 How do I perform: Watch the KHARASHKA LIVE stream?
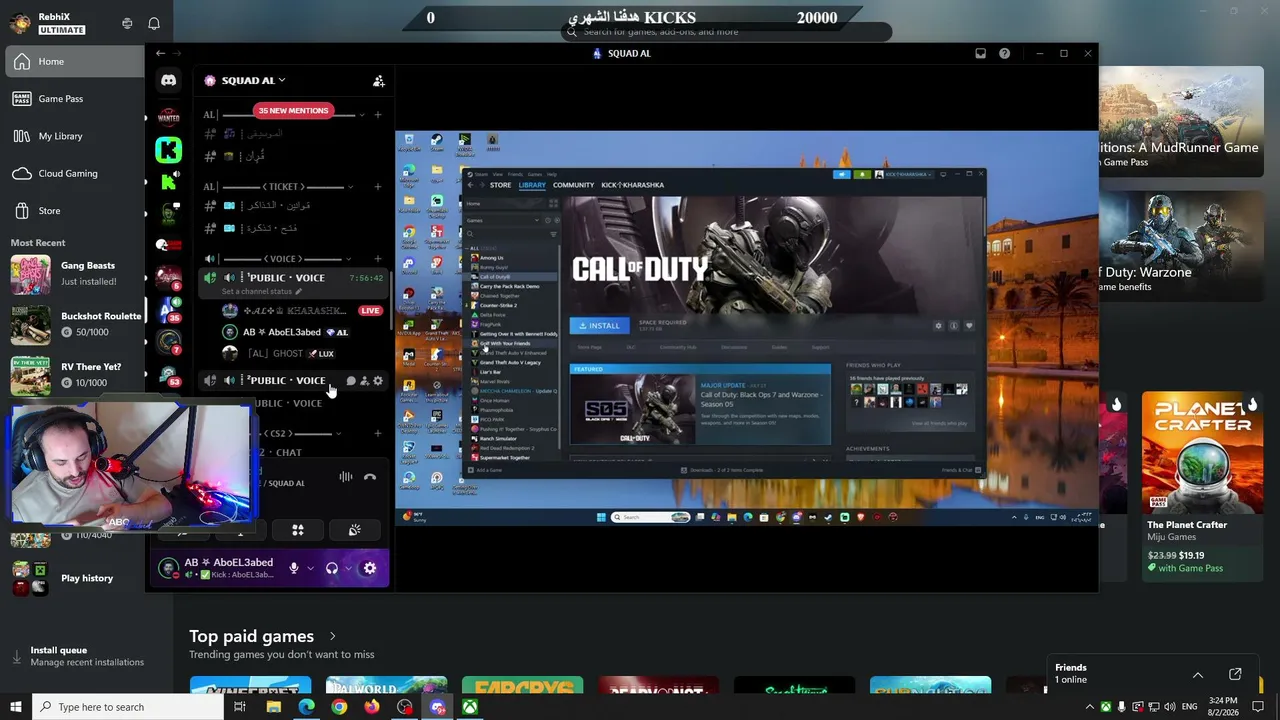pyautogui.click(x=370, y=311)
